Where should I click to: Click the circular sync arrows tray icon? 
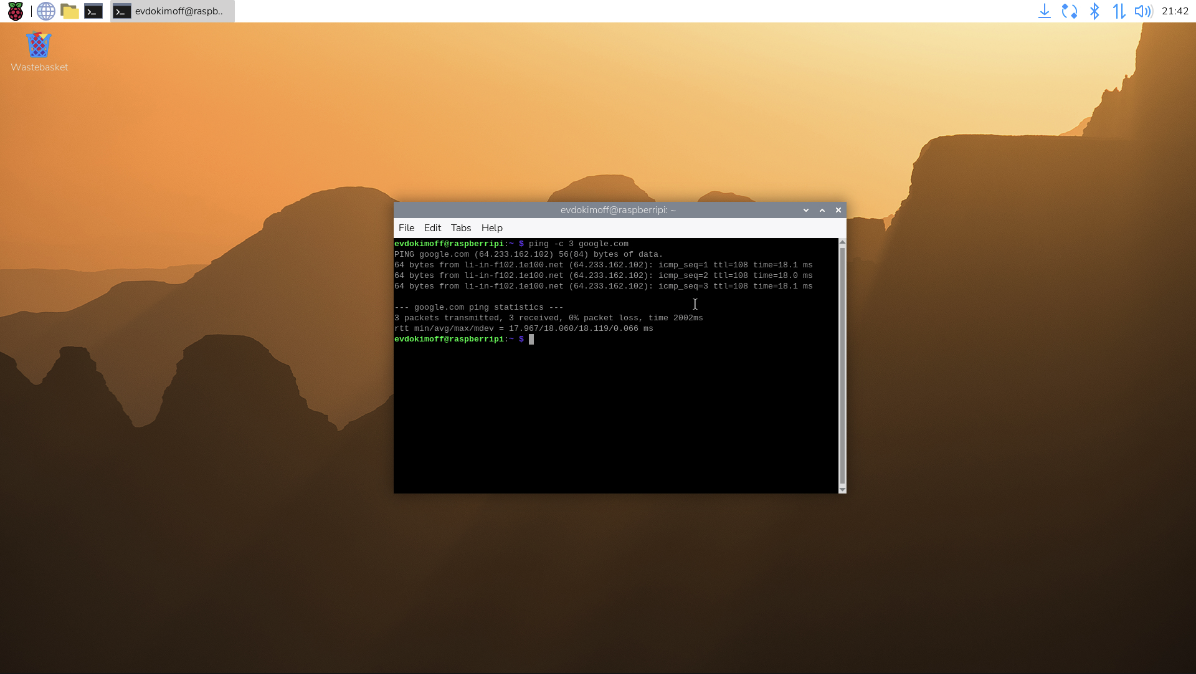pos(1069,11)
